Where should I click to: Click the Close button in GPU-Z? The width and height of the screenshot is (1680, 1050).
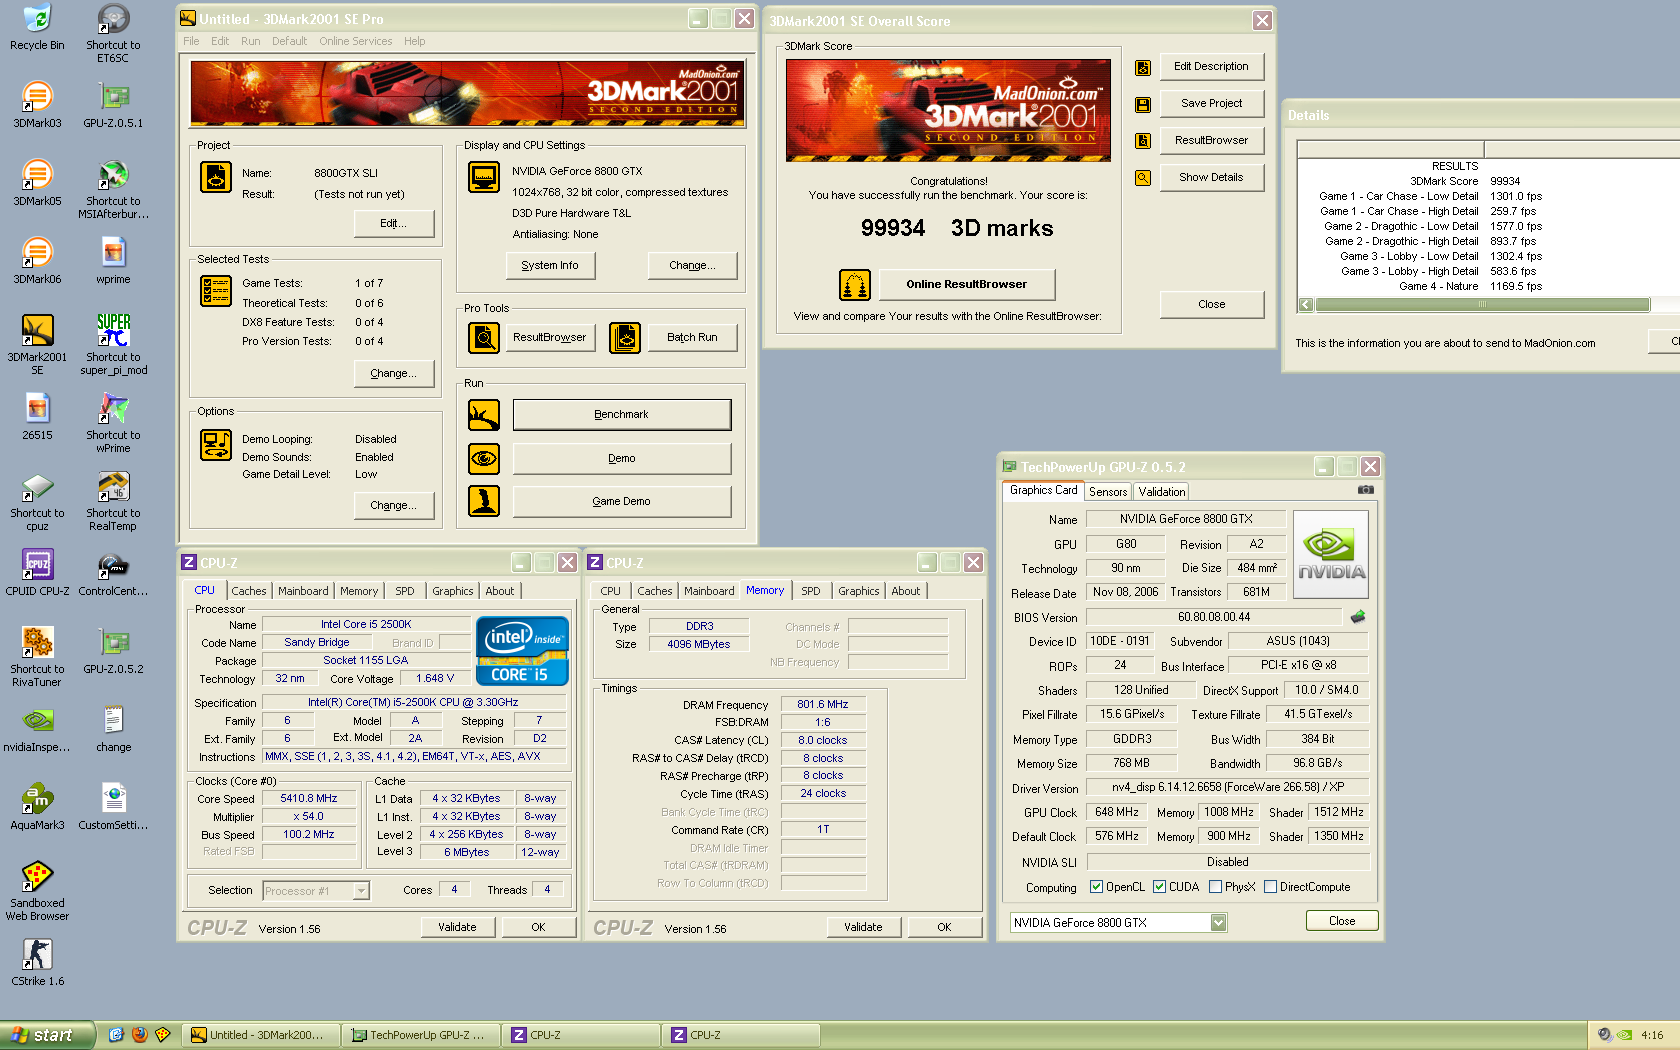[1342, 921]
